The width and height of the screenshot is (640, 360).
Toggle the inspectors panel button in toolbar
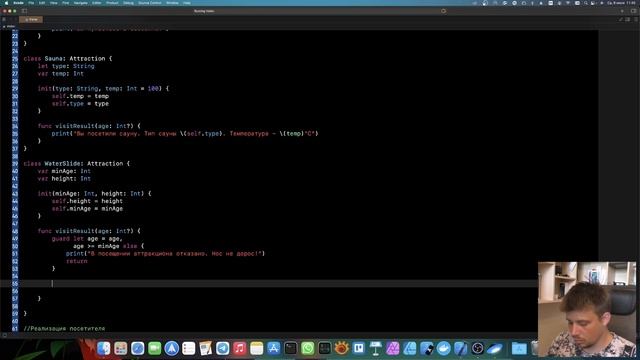pyautogui.click(x=633, y=11)
